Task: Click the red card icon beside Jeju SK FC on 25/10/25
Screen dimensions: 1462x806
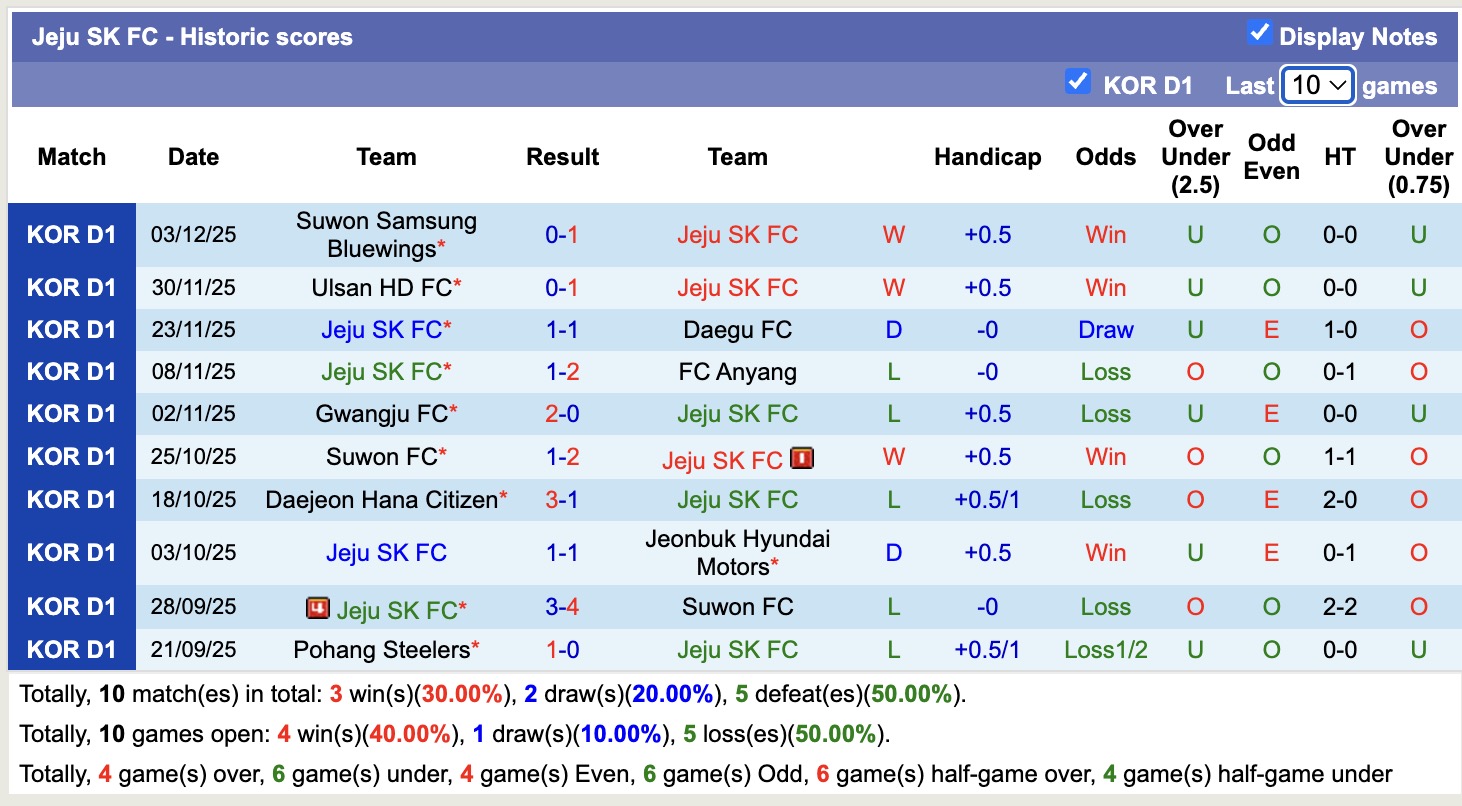Action: coord(802,458)
